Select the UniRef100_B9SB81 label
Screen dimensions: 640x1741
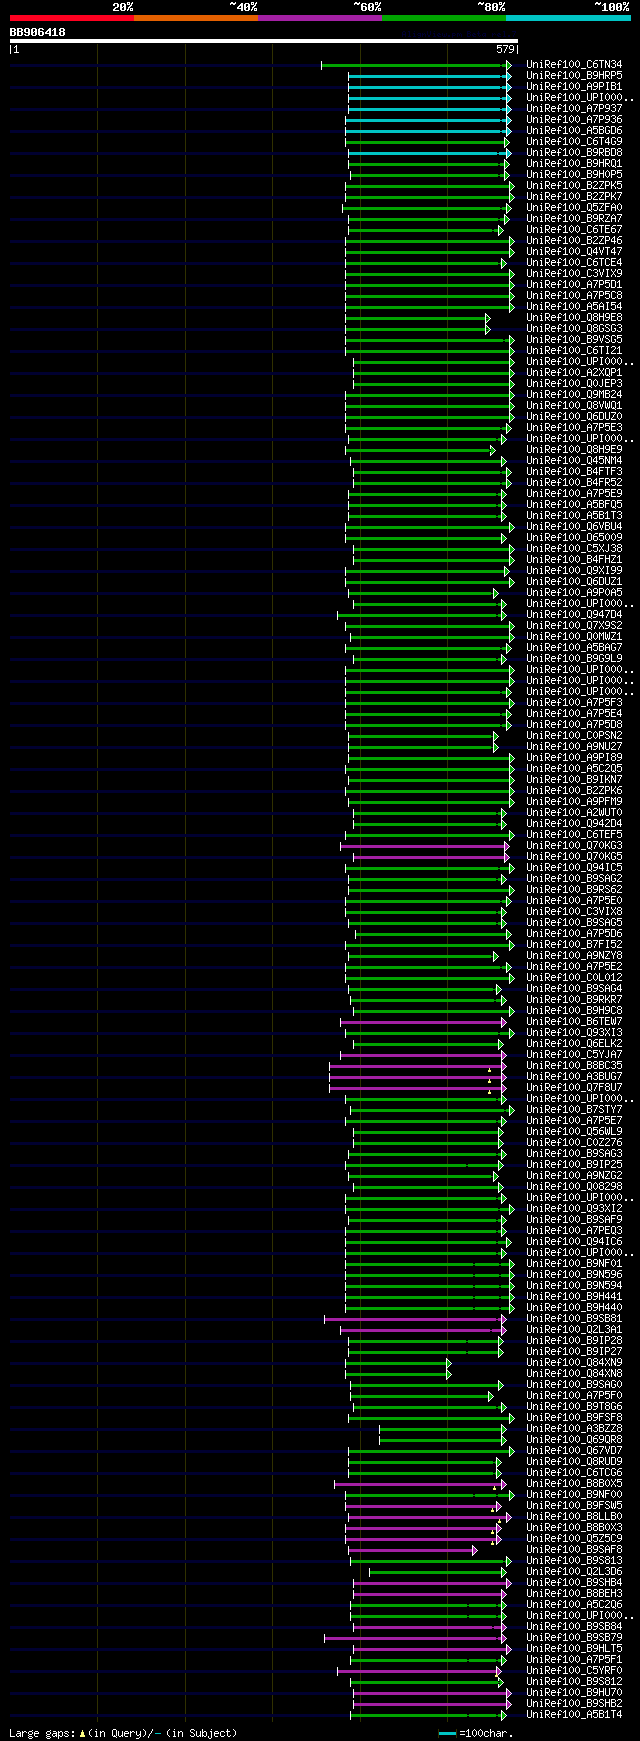coord(574,1319)
